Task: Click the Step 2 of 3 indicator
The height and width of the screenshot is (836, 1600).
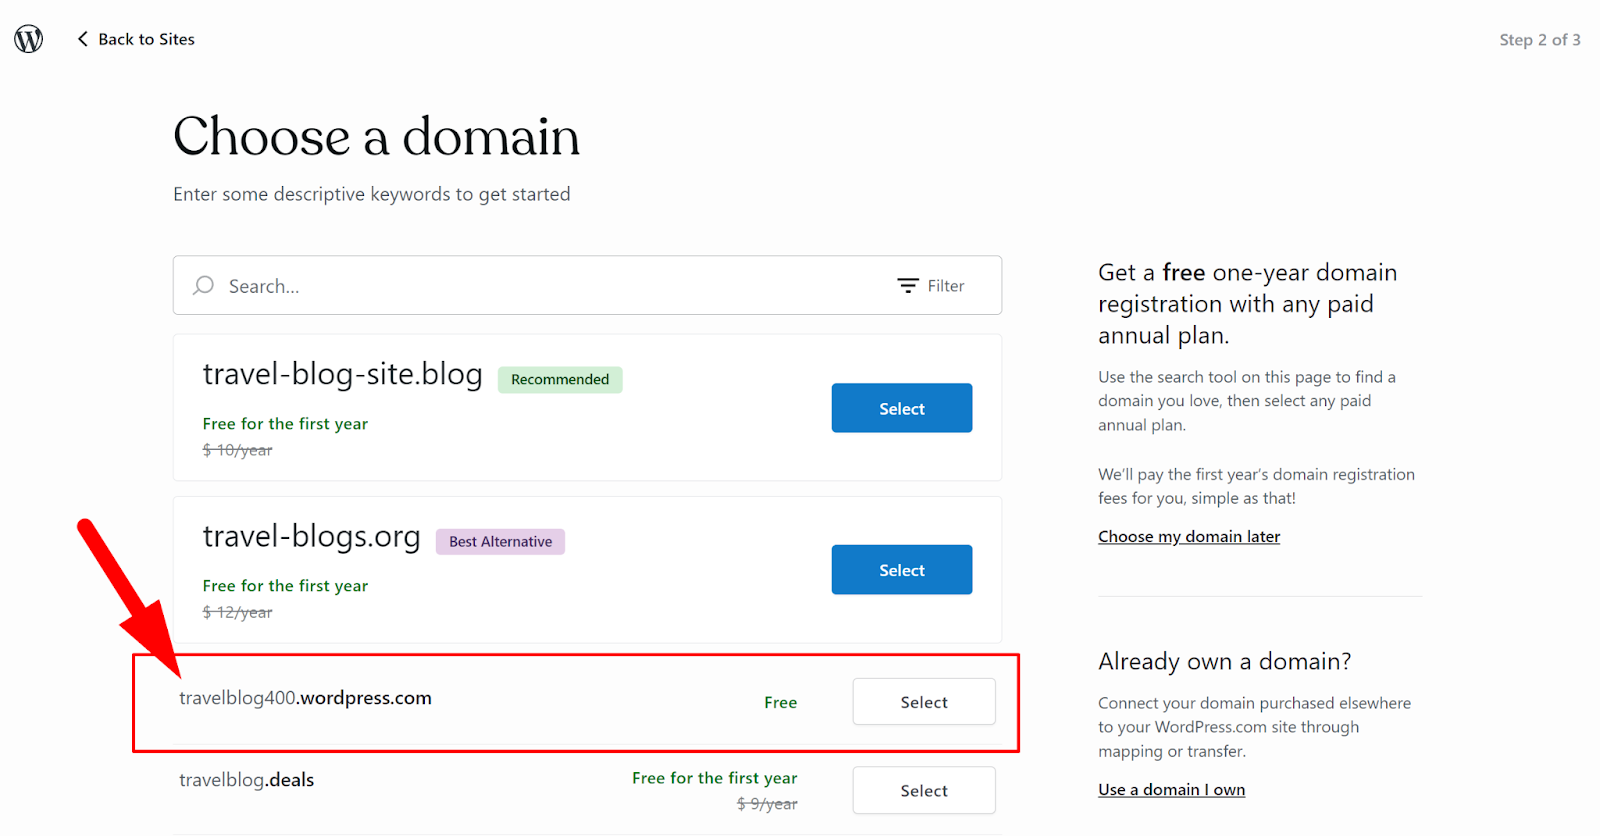Action: click(1540, 40)
